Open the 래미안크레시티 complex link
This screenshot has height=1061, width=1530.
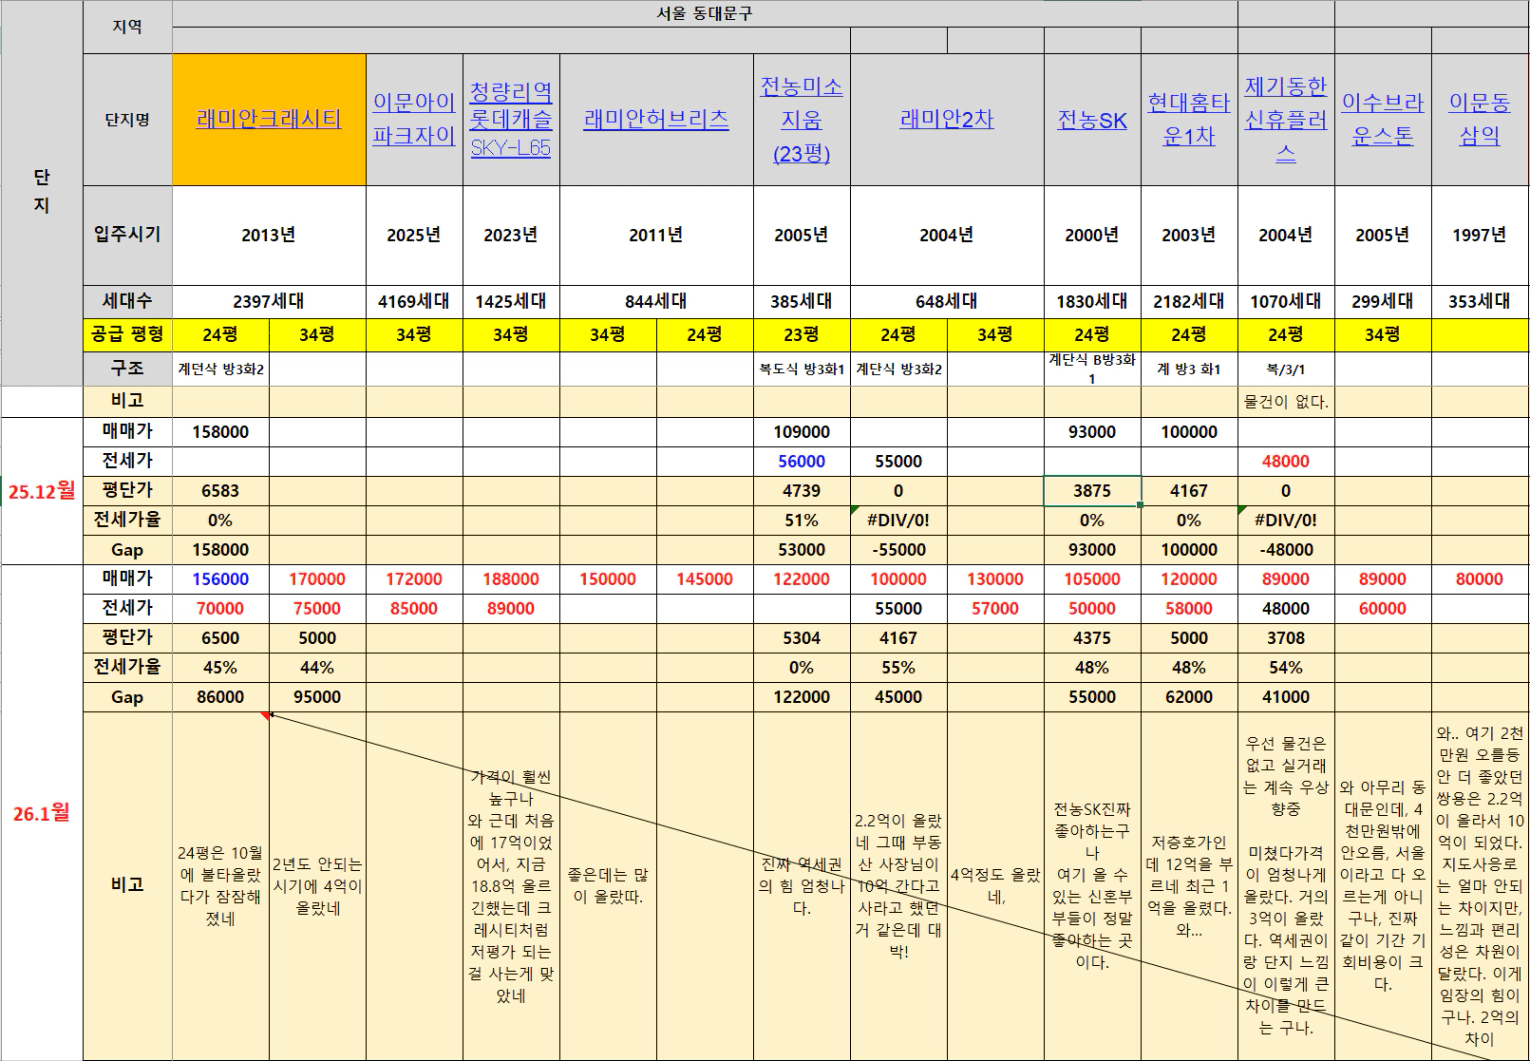tap(269, 119)
